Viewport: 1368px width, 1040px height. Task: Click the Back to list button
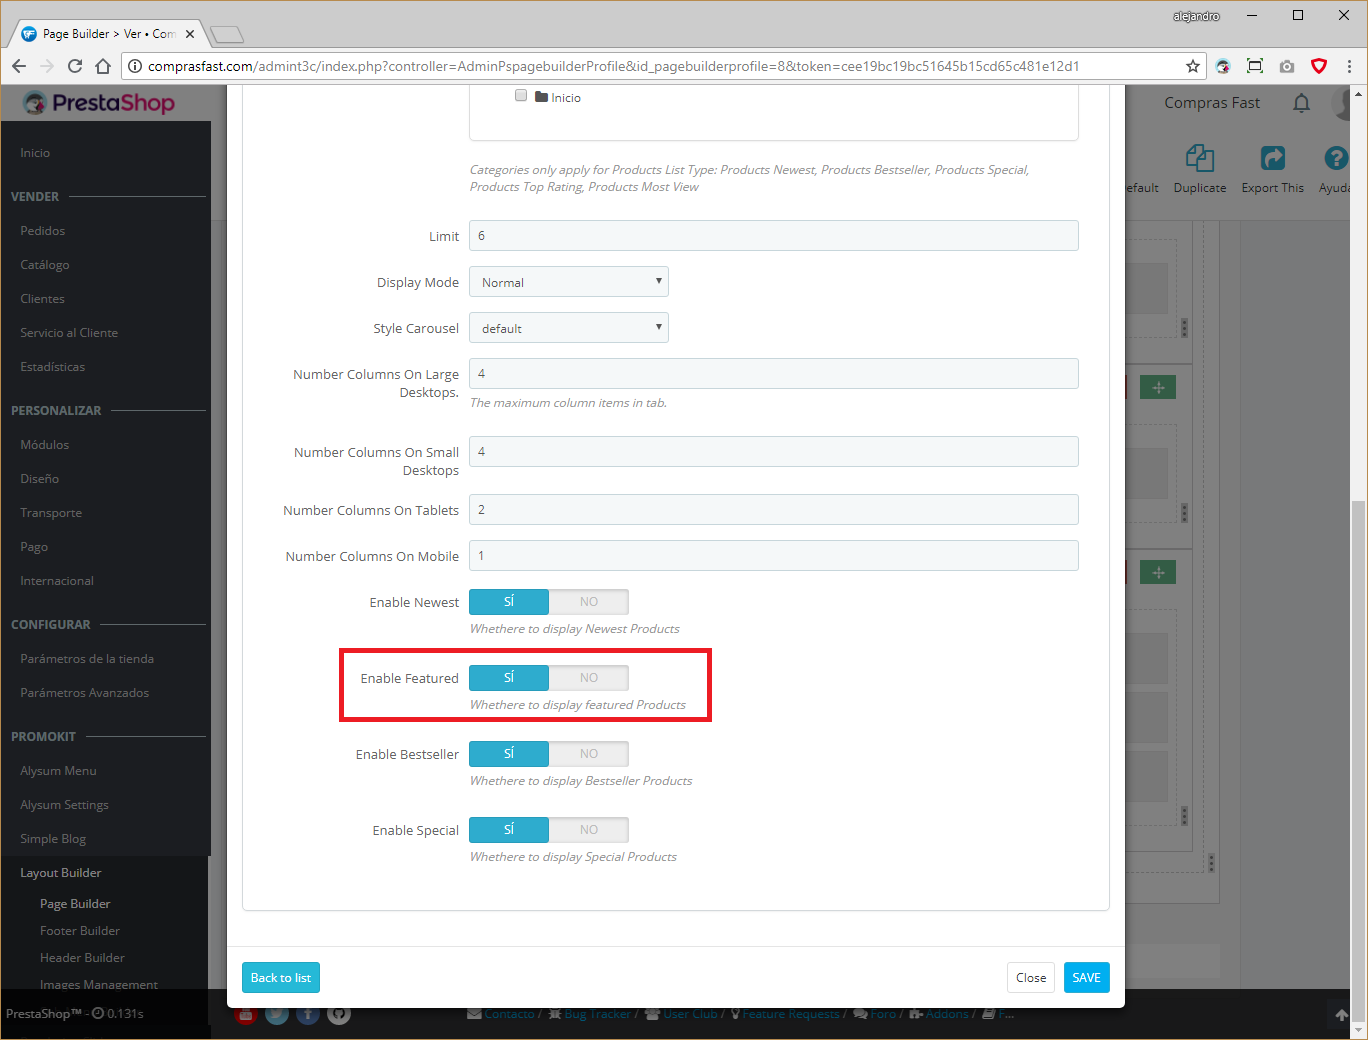pyautogui.click(x=281, y=978)
